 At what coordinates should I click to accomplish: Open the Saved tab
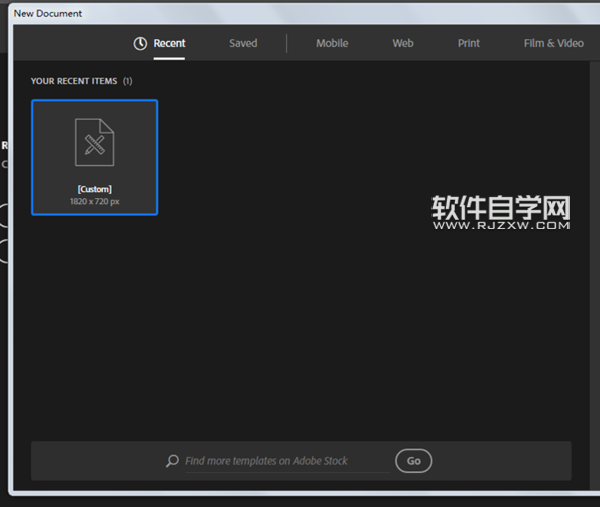point(243,43)
